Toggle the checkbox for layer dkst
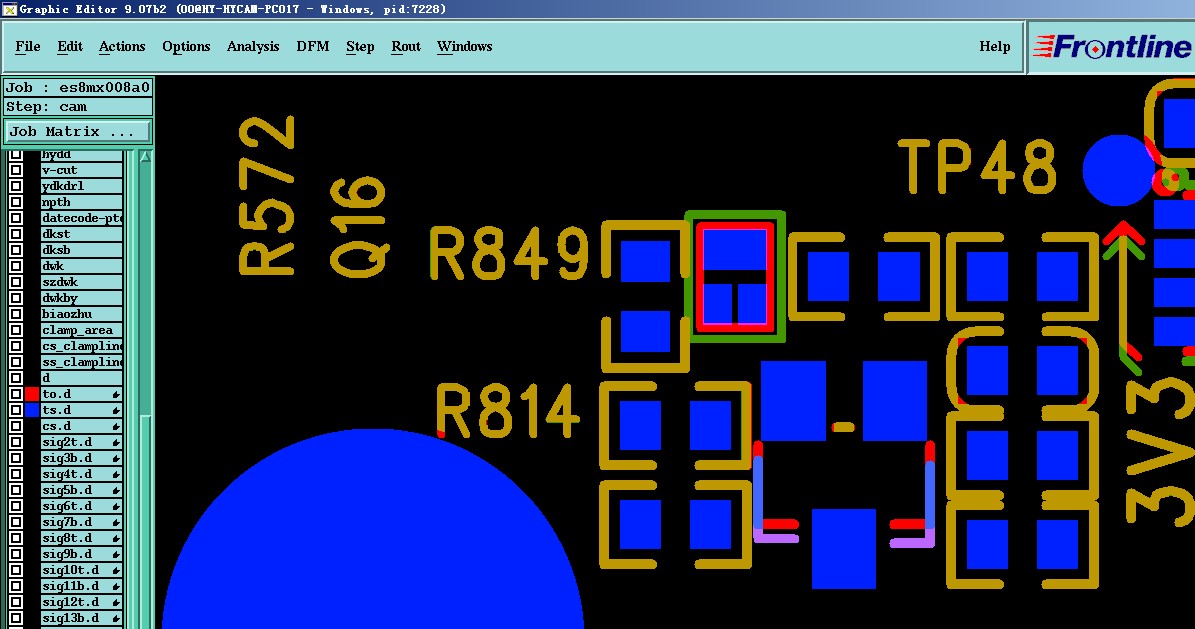 tap(15, 234)
